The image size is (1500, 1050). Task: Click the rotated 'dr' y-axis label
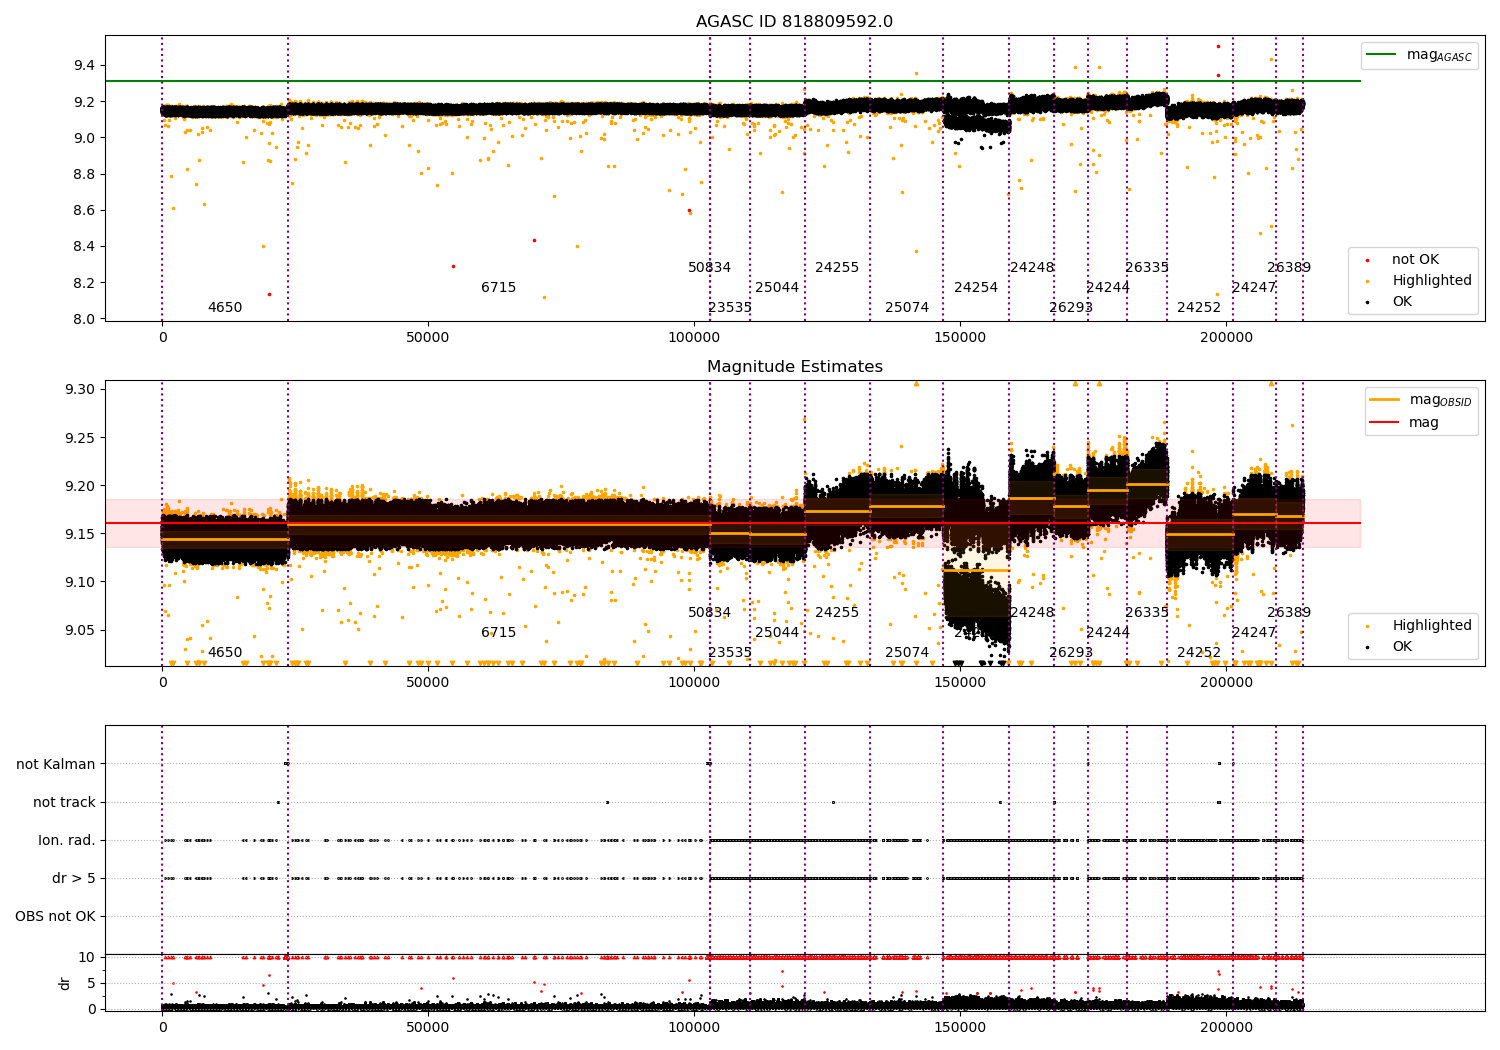64,983
